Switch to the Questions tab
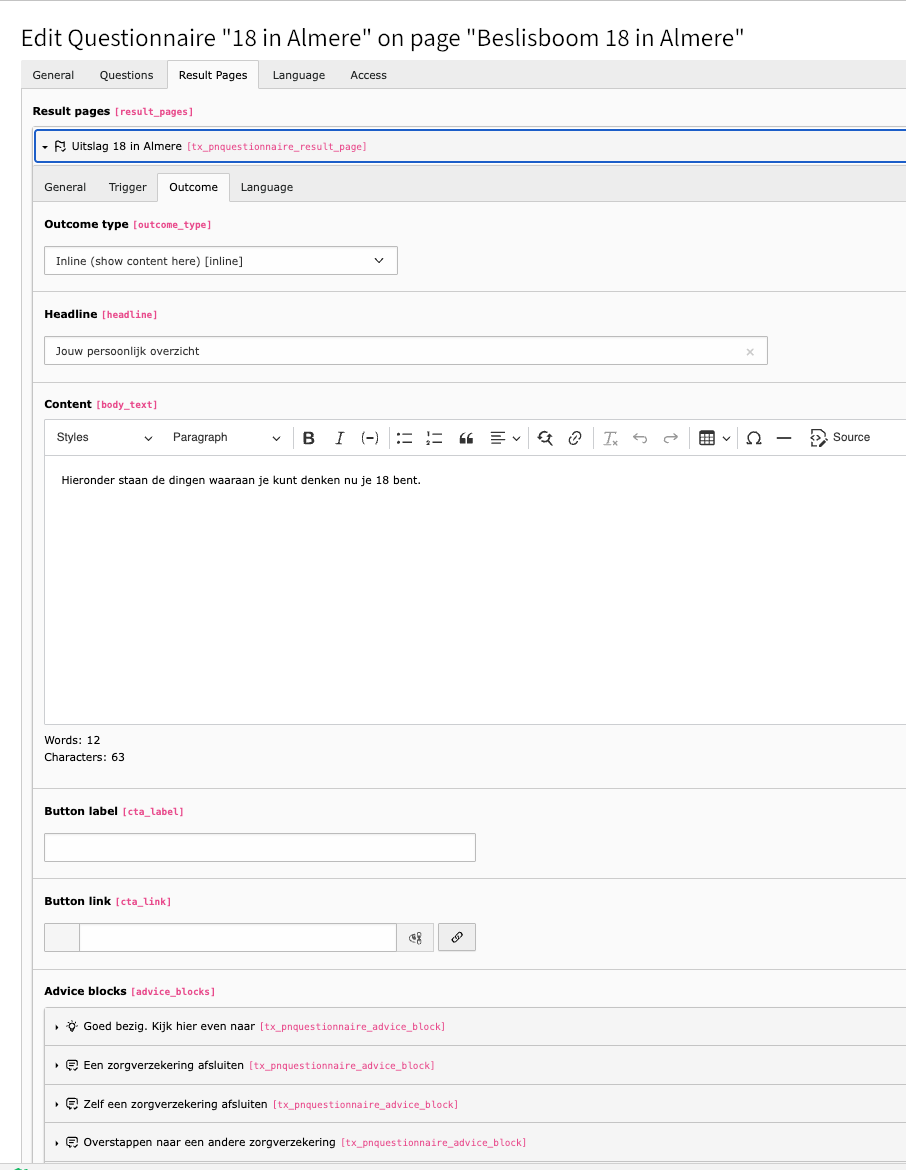 click(126, 75)
